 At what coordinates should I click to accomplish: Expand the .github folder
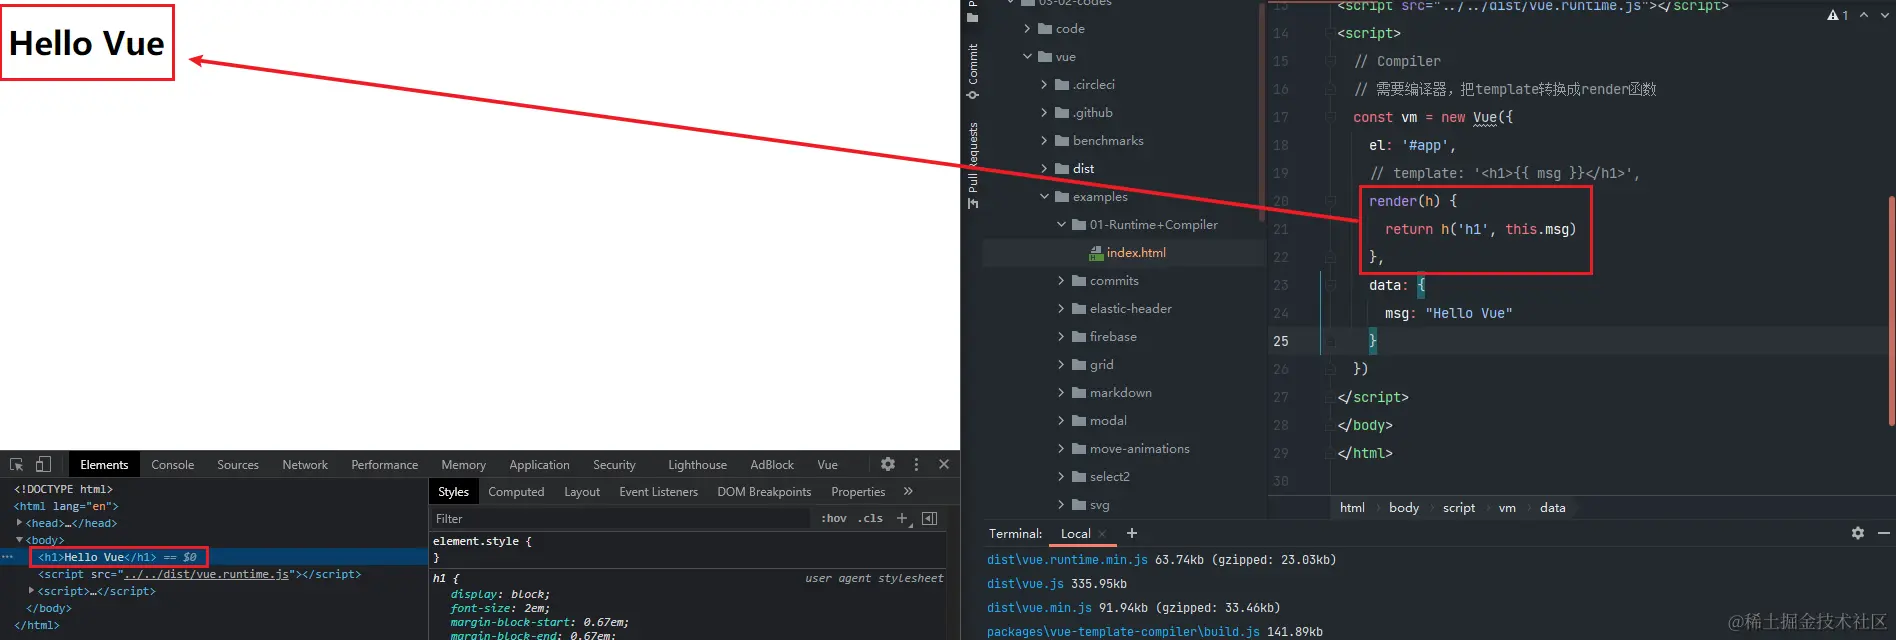coord(1044,113)
